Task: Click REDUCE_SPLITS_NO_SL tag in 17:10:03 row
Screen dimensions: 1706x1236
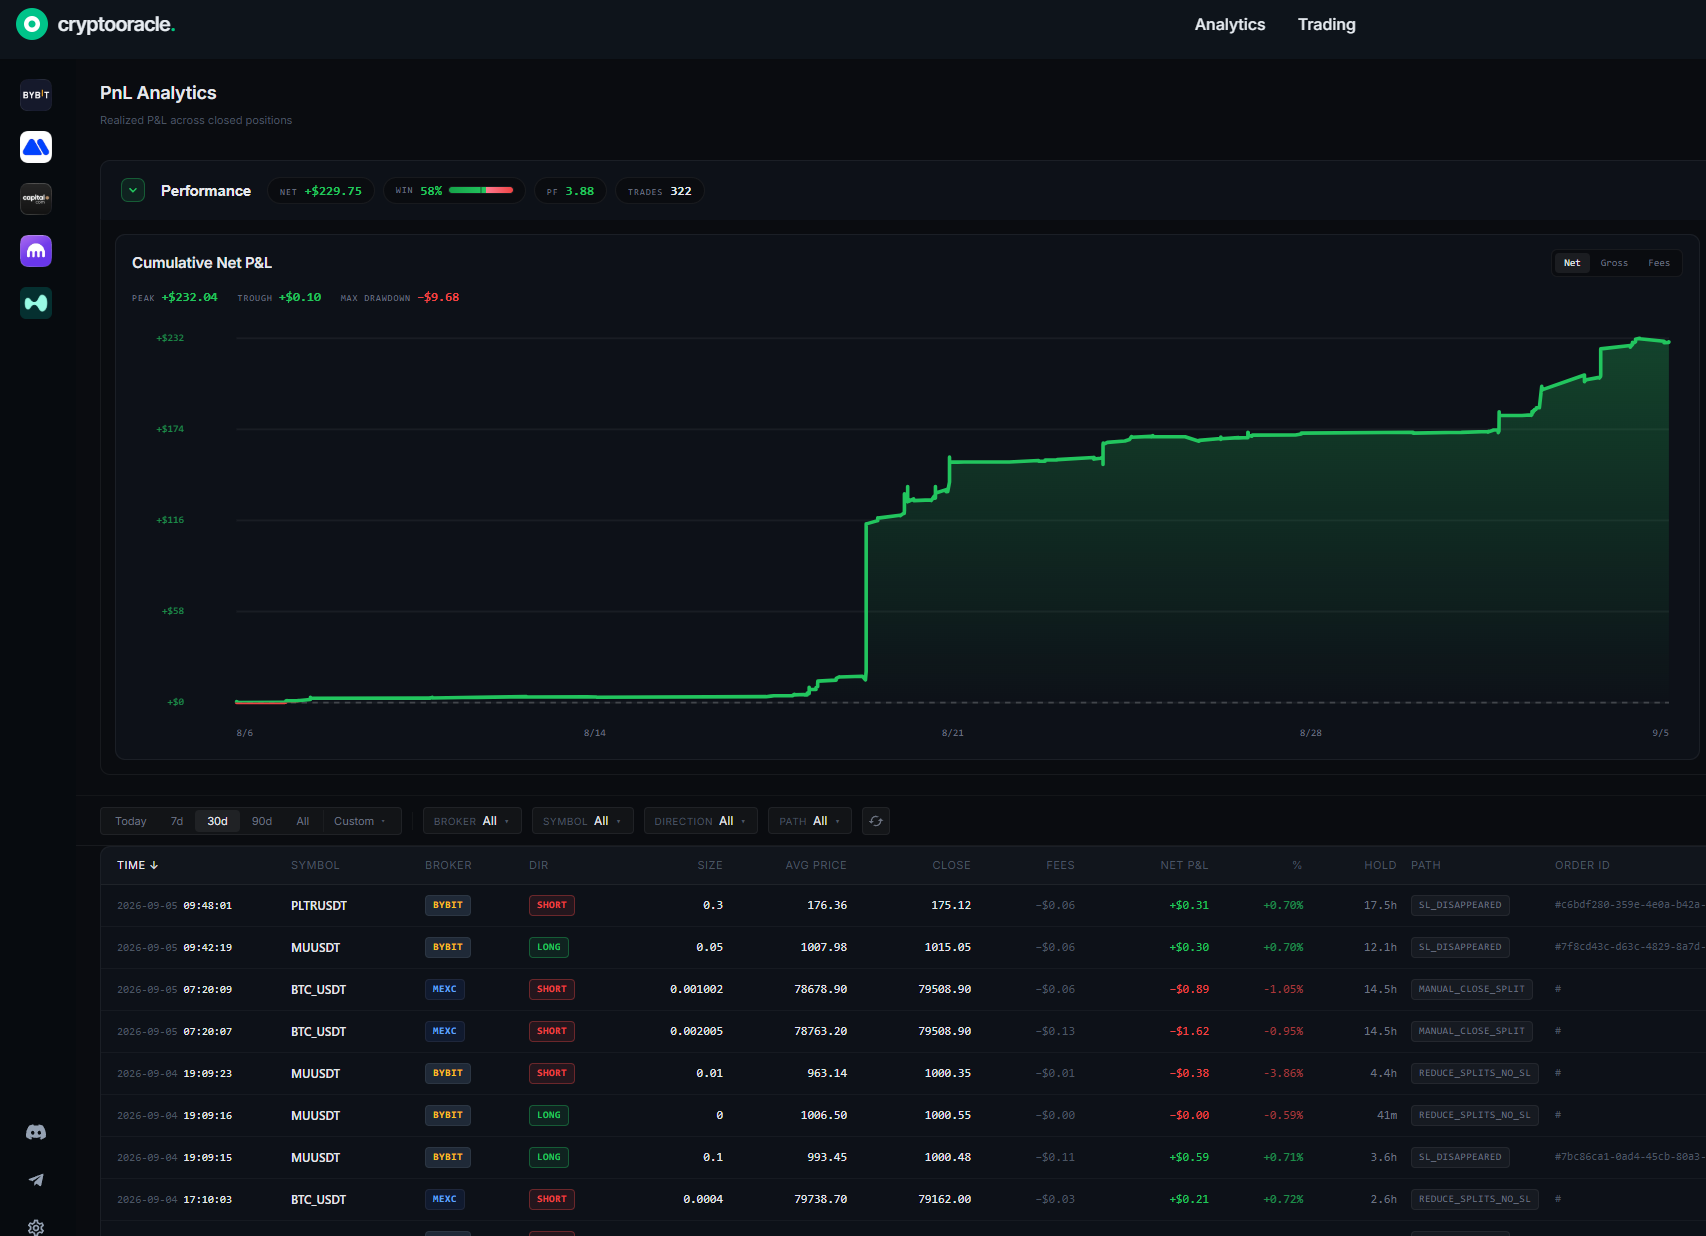Action: pos(1475,1199)
